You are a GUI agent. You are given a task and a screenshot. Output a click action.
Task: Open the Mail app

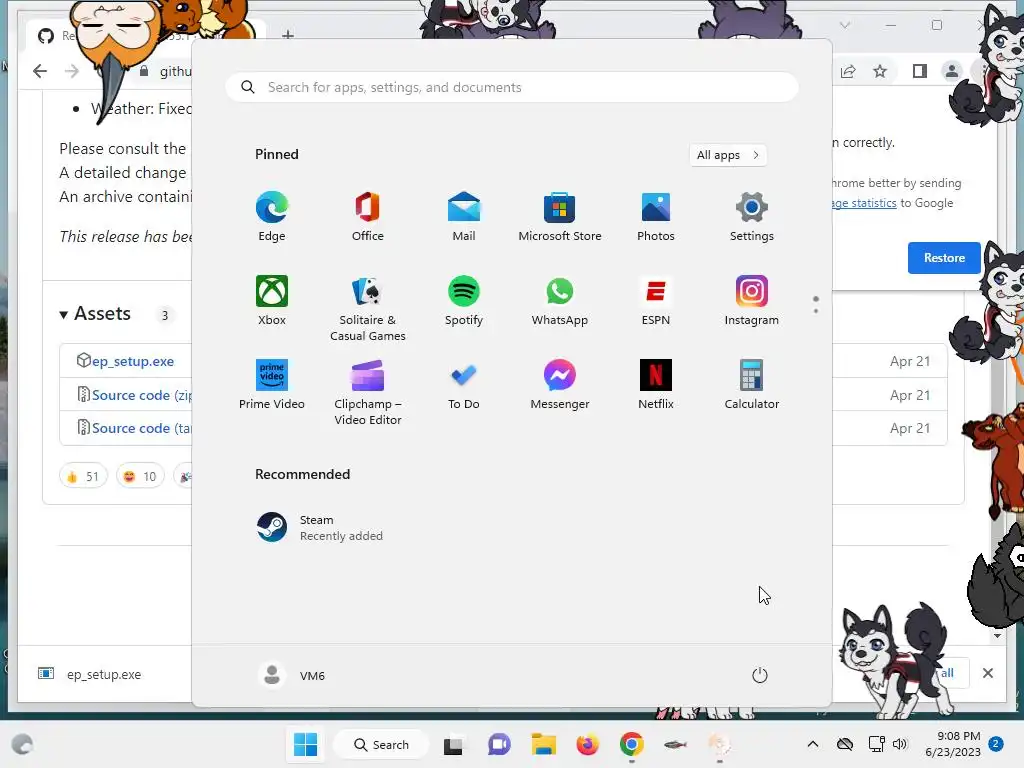click(x=464, y=217)
